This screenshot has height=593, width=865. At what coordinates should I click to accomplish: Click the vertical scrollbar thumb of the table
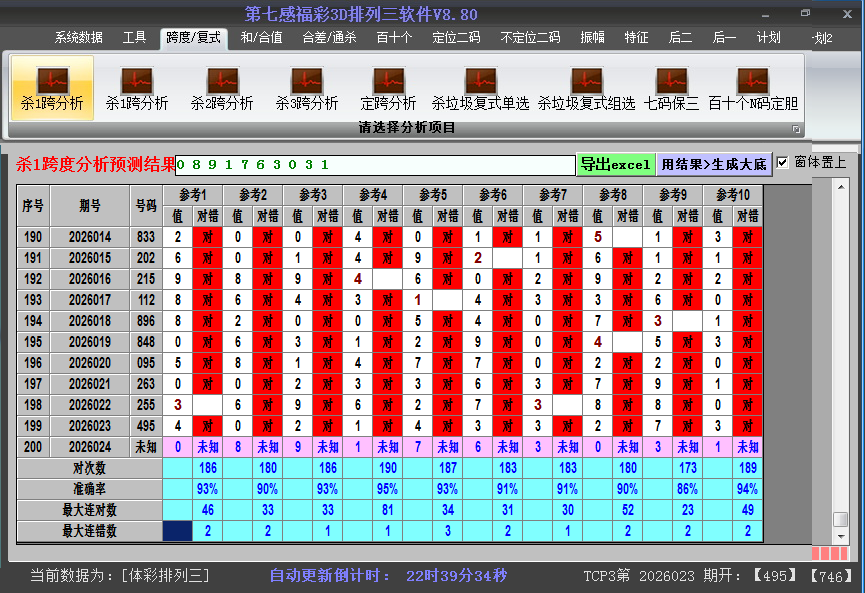(841, 519)
